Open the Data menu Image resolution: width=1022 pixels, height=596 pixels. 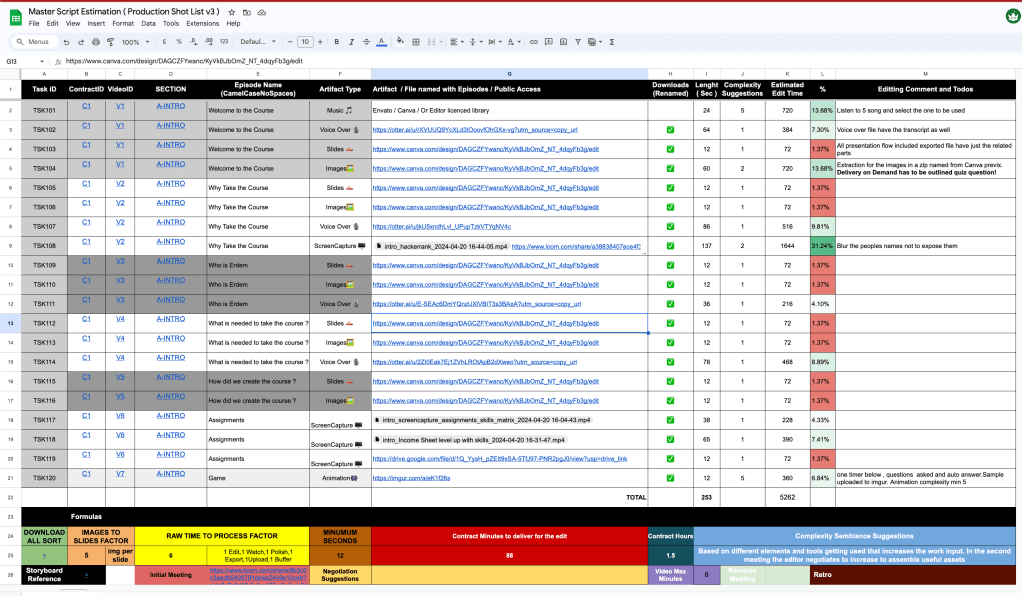tap(149, 23)
